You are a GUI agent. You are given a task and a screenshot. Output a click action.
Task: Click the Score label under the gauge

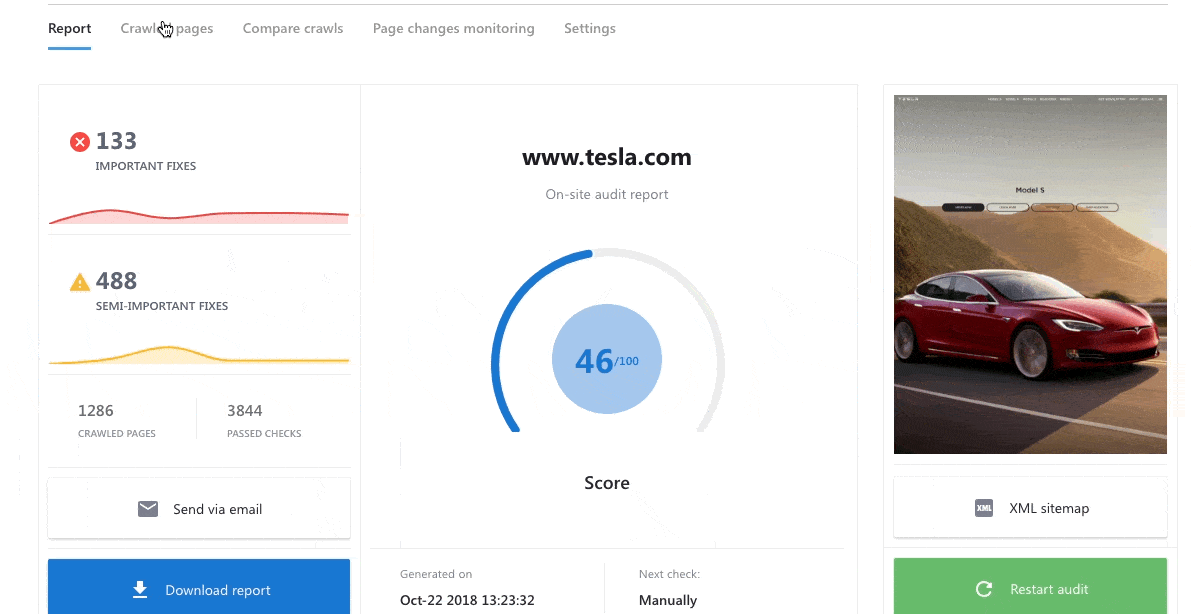(607, 483)
